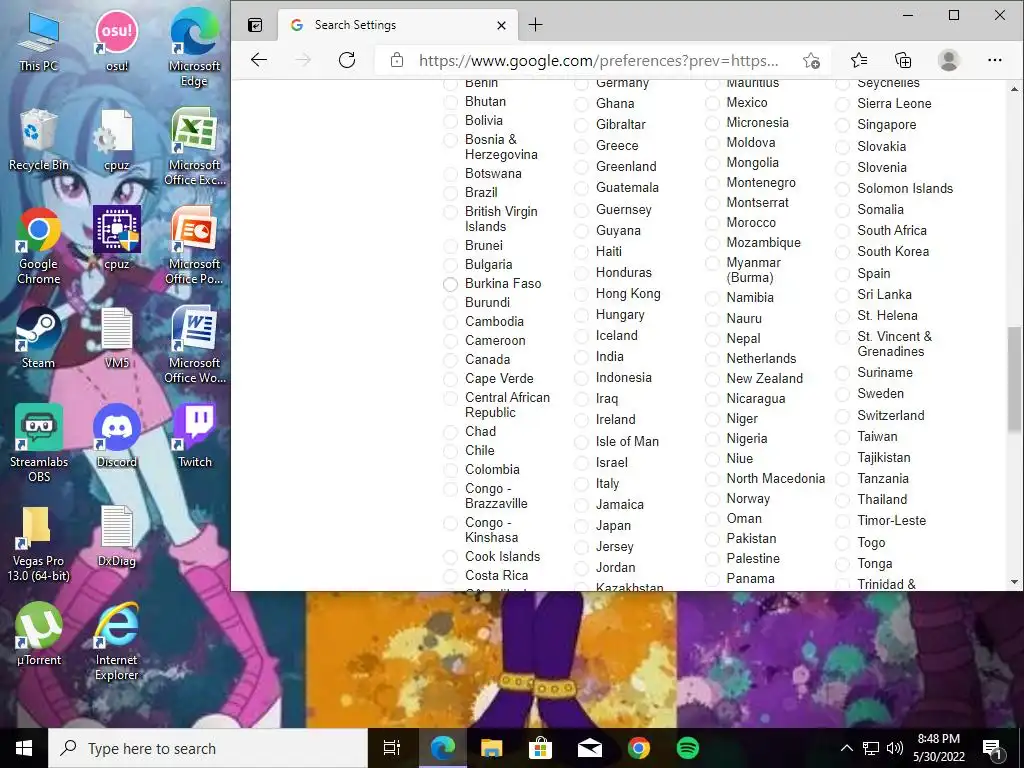Click scrollbar down arrow on page
The height and width of the screenshot is (768, 1024).
(1014, 582)
